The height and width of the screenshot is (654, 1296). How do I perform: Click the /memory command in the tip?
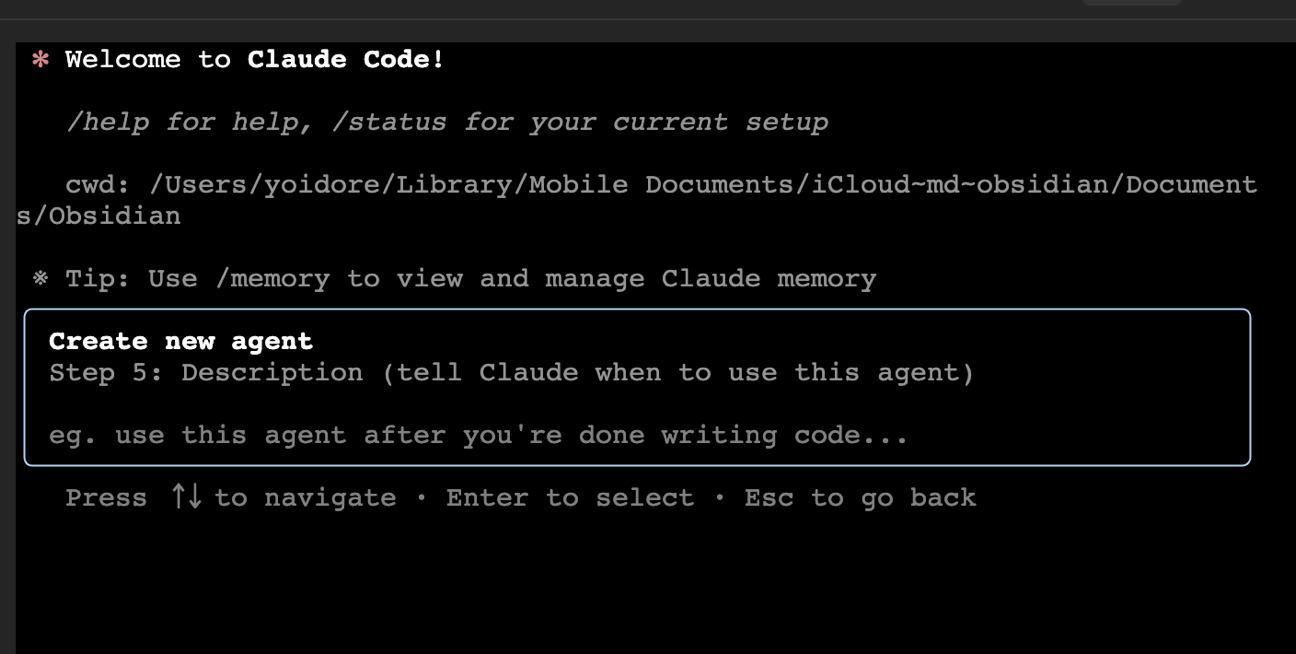[272, 279]
